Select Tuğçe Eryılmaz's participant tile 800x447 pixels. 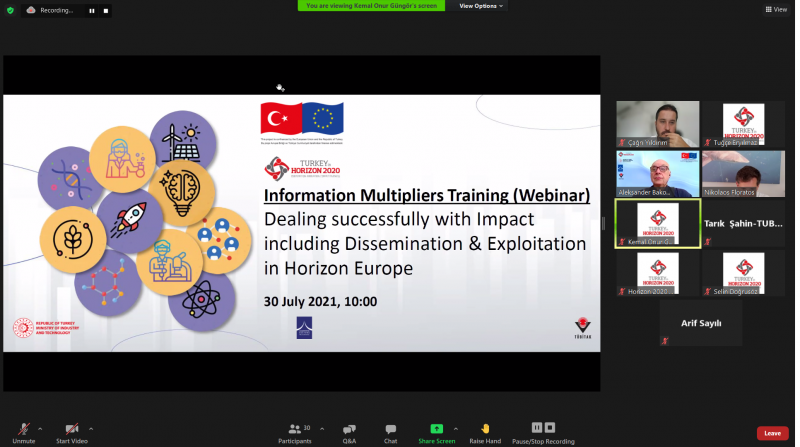coord(743,124)
